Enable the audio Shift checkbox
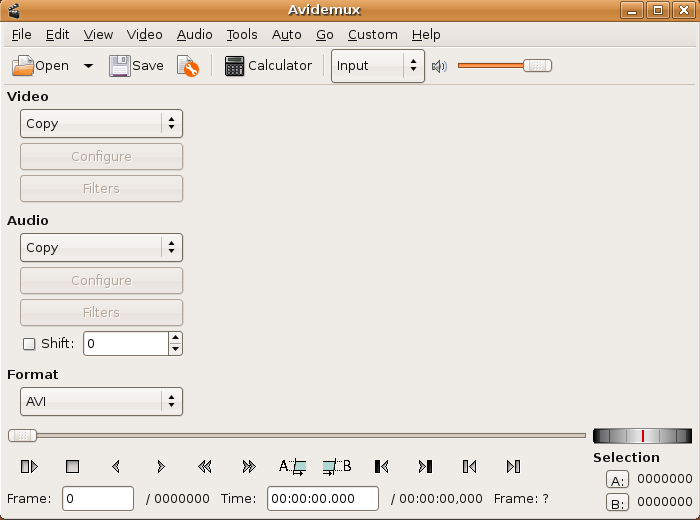The height and width of the screenshot is (520, 700). pyautogui.click(x=29, y=344)
